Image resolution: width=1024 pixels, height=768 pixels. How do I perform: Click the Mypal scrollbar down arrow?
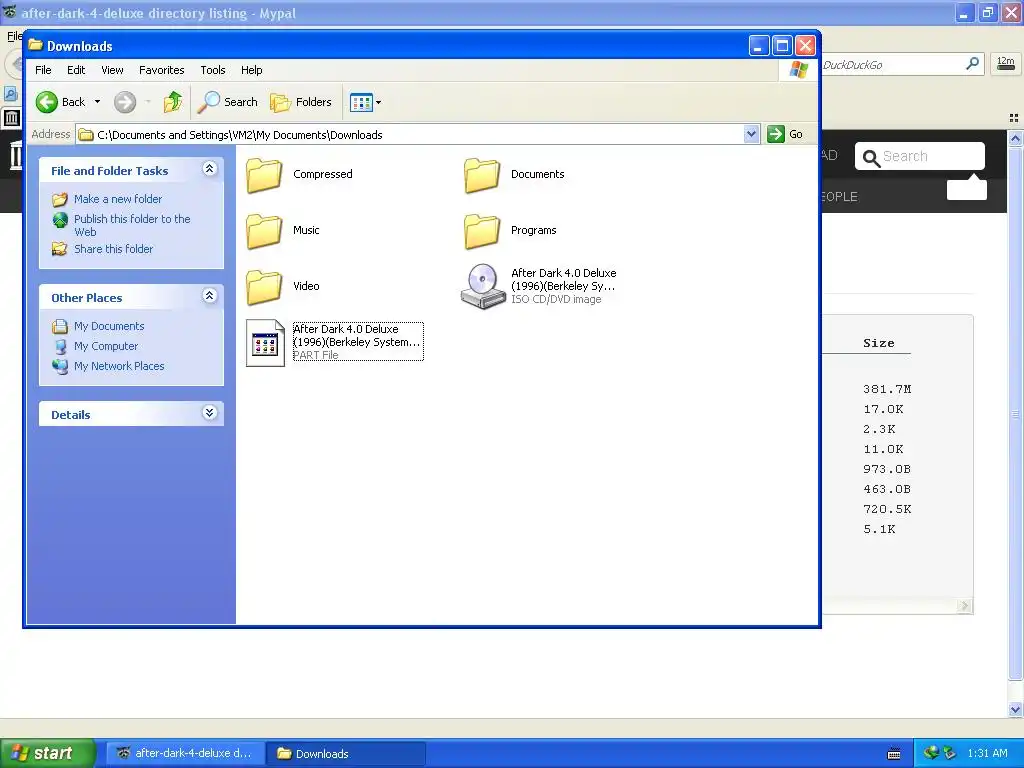click(x=1015, y=709)
